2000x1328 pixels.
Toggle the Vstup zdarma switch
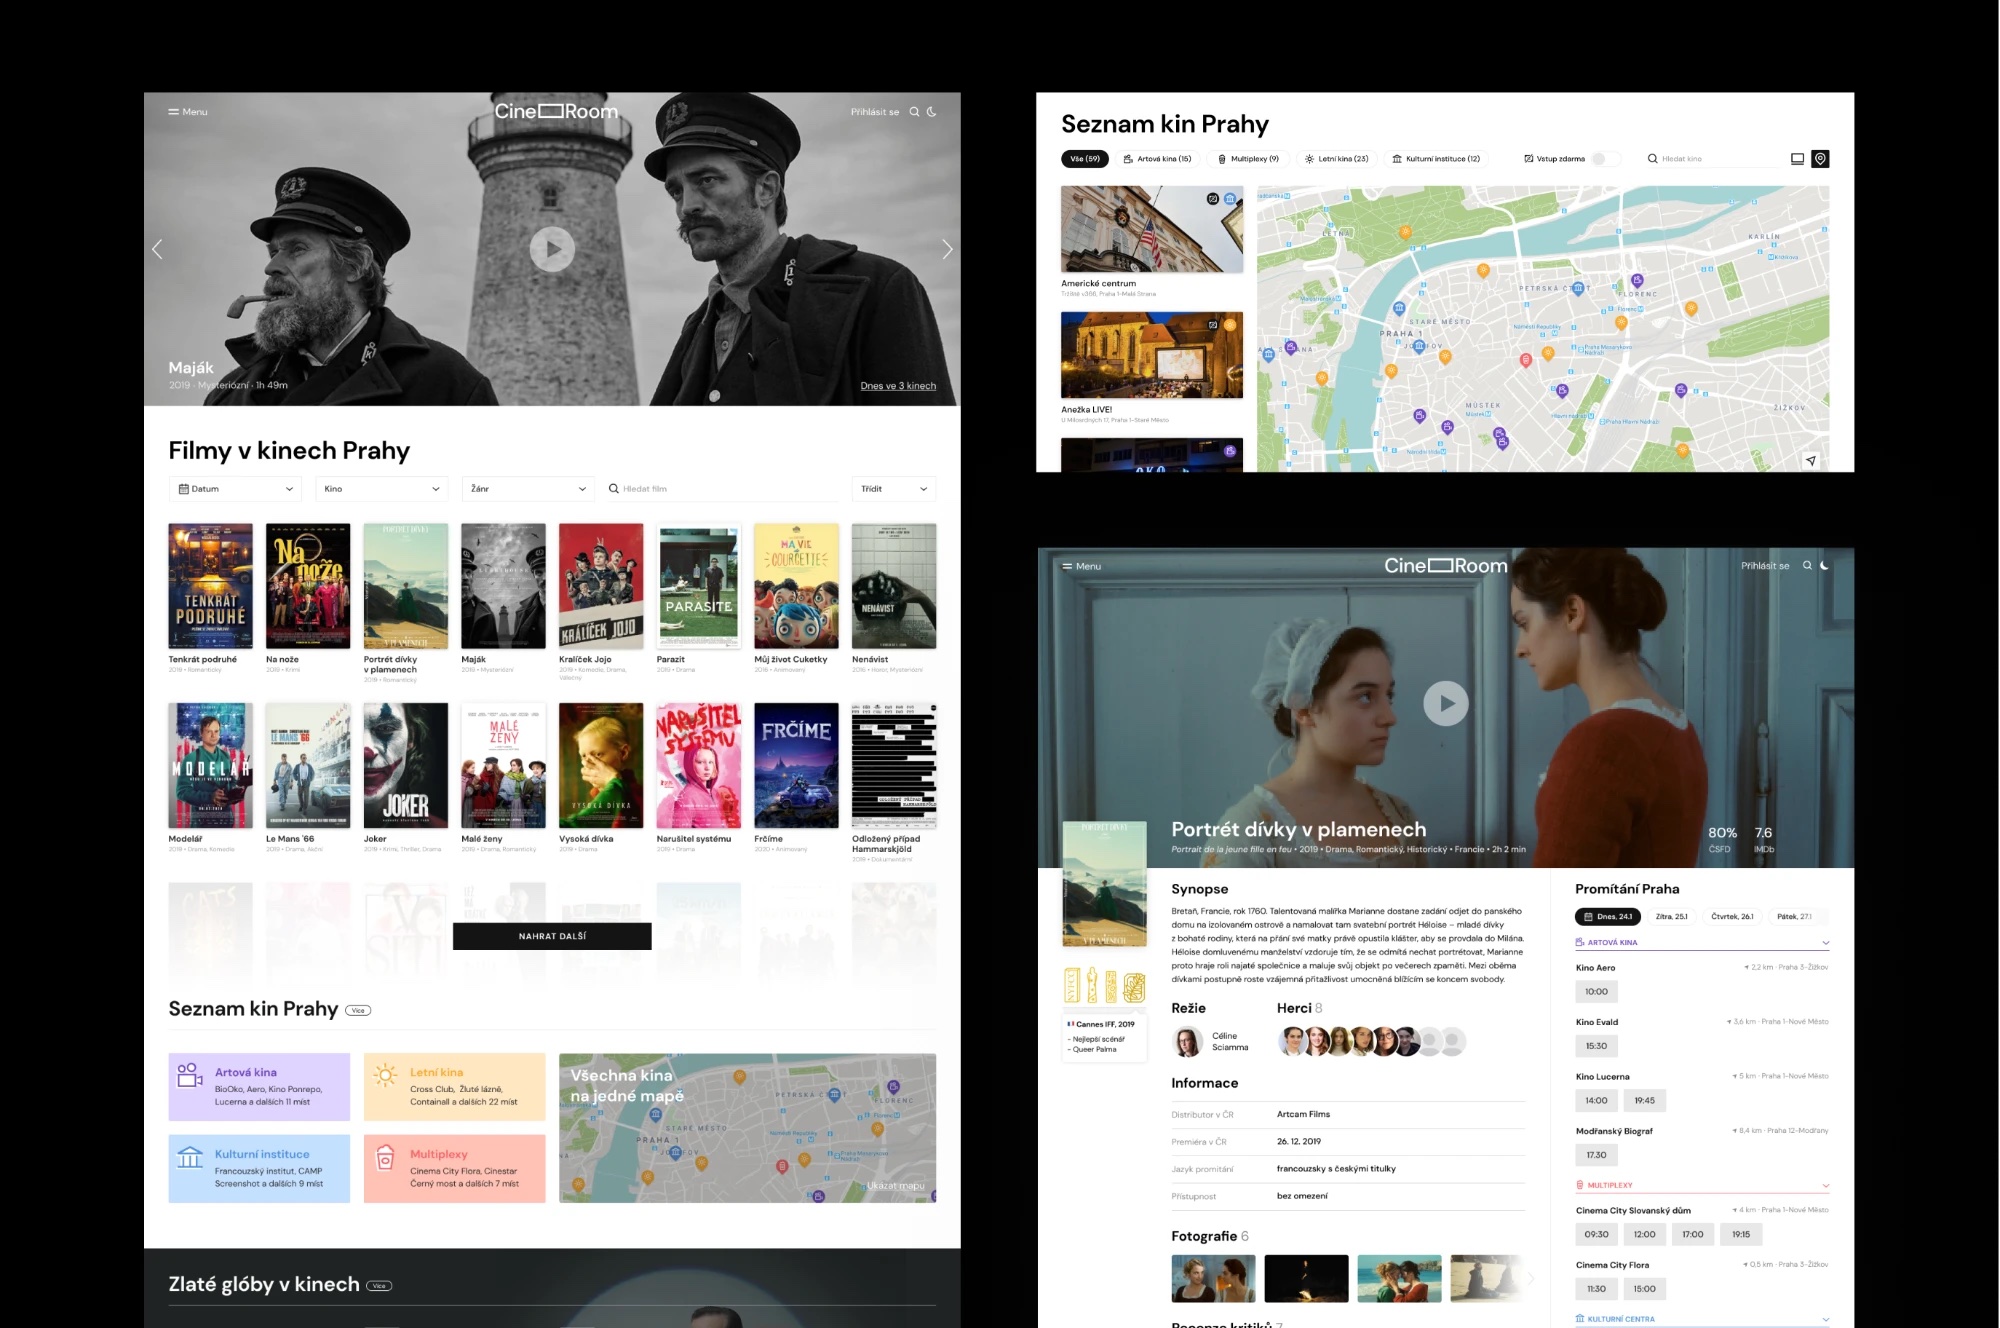[x=1604, y=159]
